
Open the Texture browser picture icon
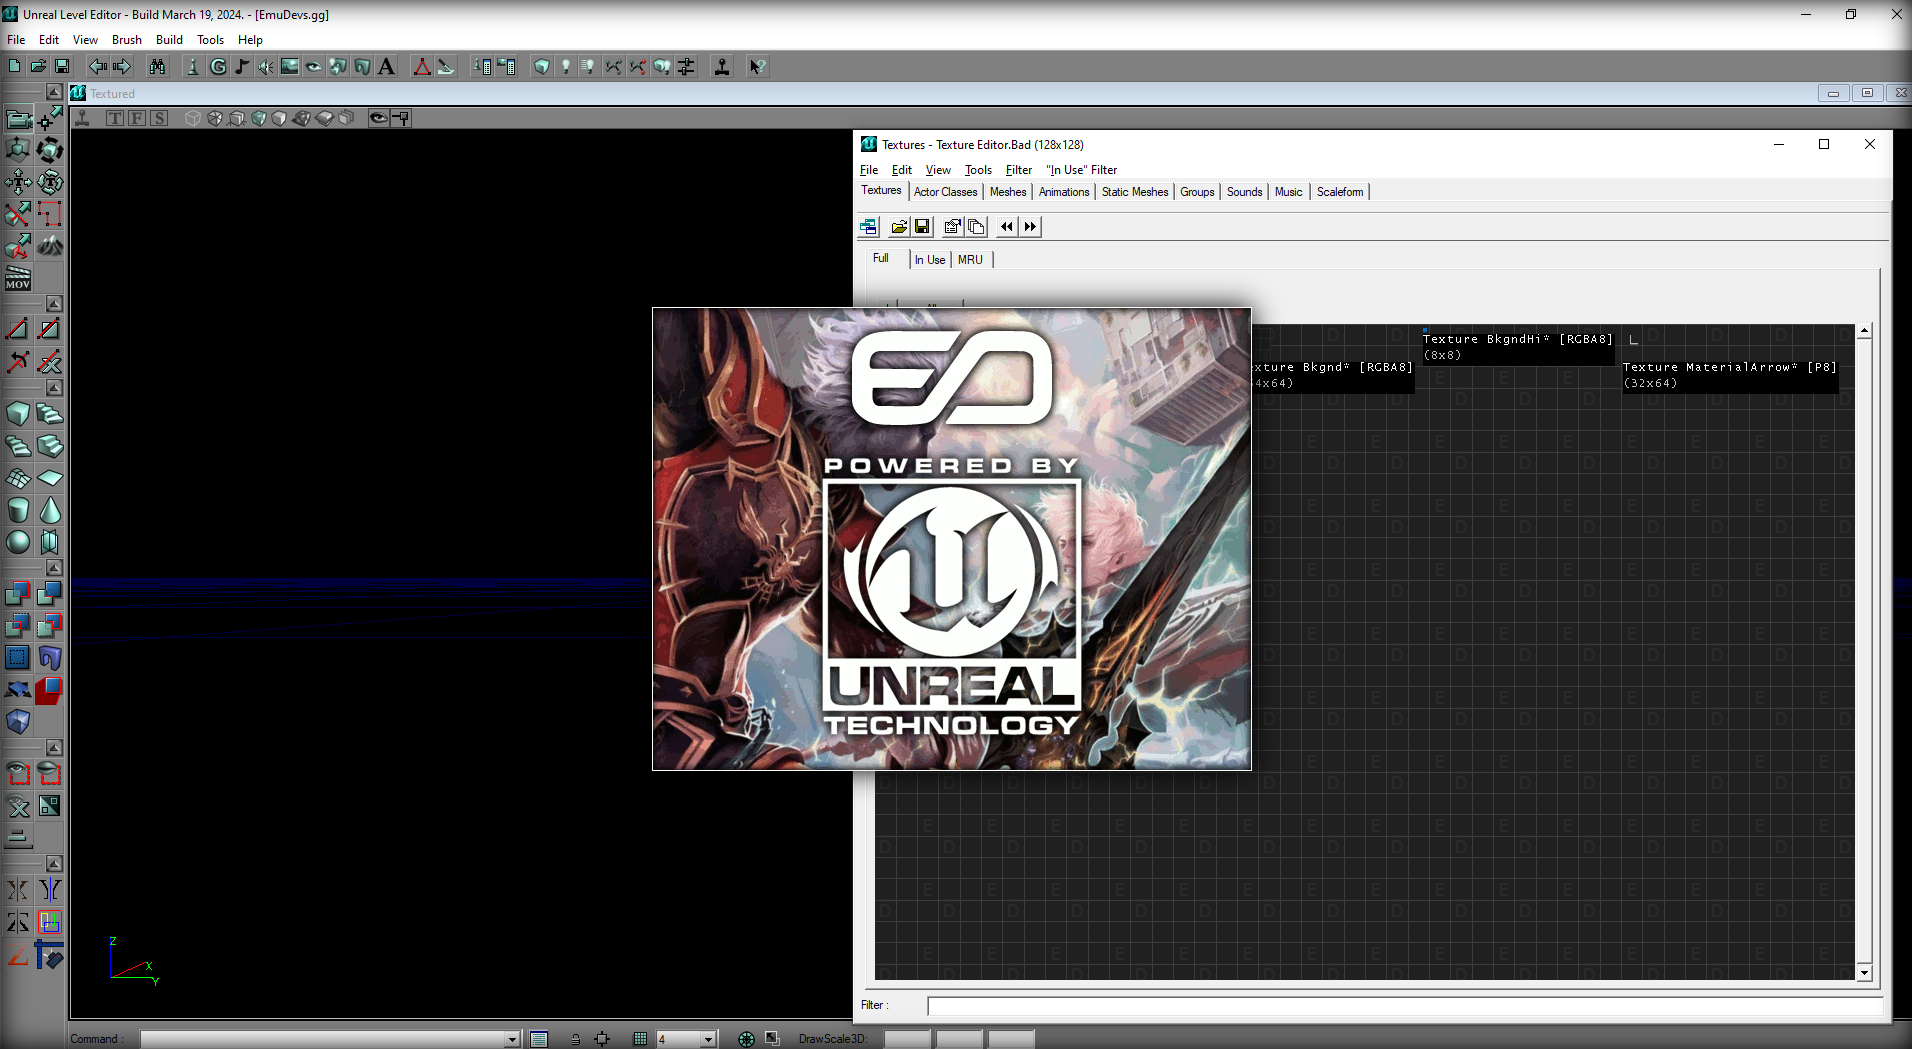coord(290,66)
